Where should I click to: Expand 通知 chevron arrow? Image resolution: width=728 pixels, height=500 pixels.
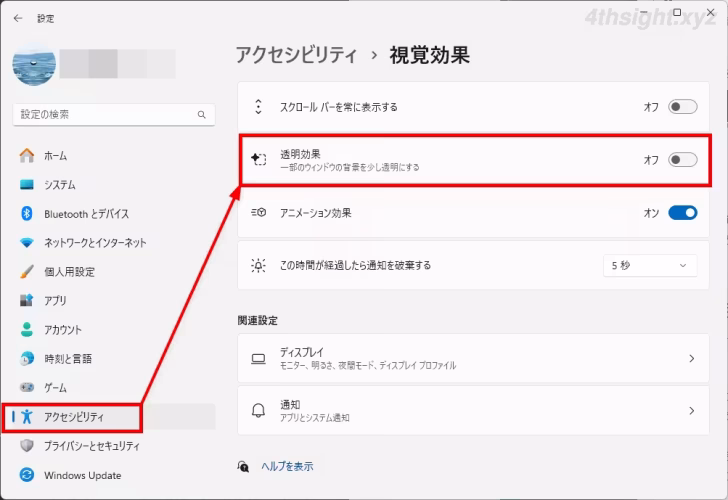692,410
